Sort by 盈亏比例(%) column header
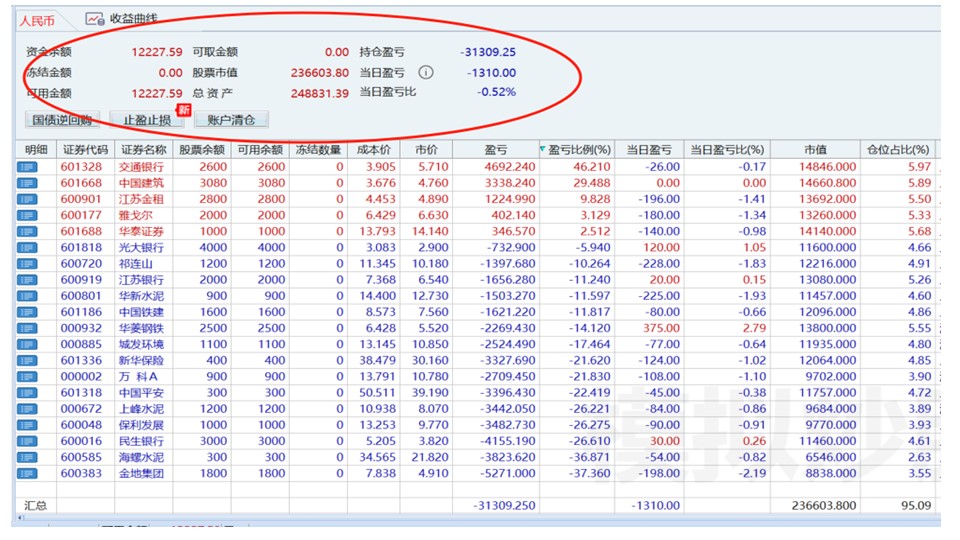Screen dimensions: 960x540 click(578, 149)
